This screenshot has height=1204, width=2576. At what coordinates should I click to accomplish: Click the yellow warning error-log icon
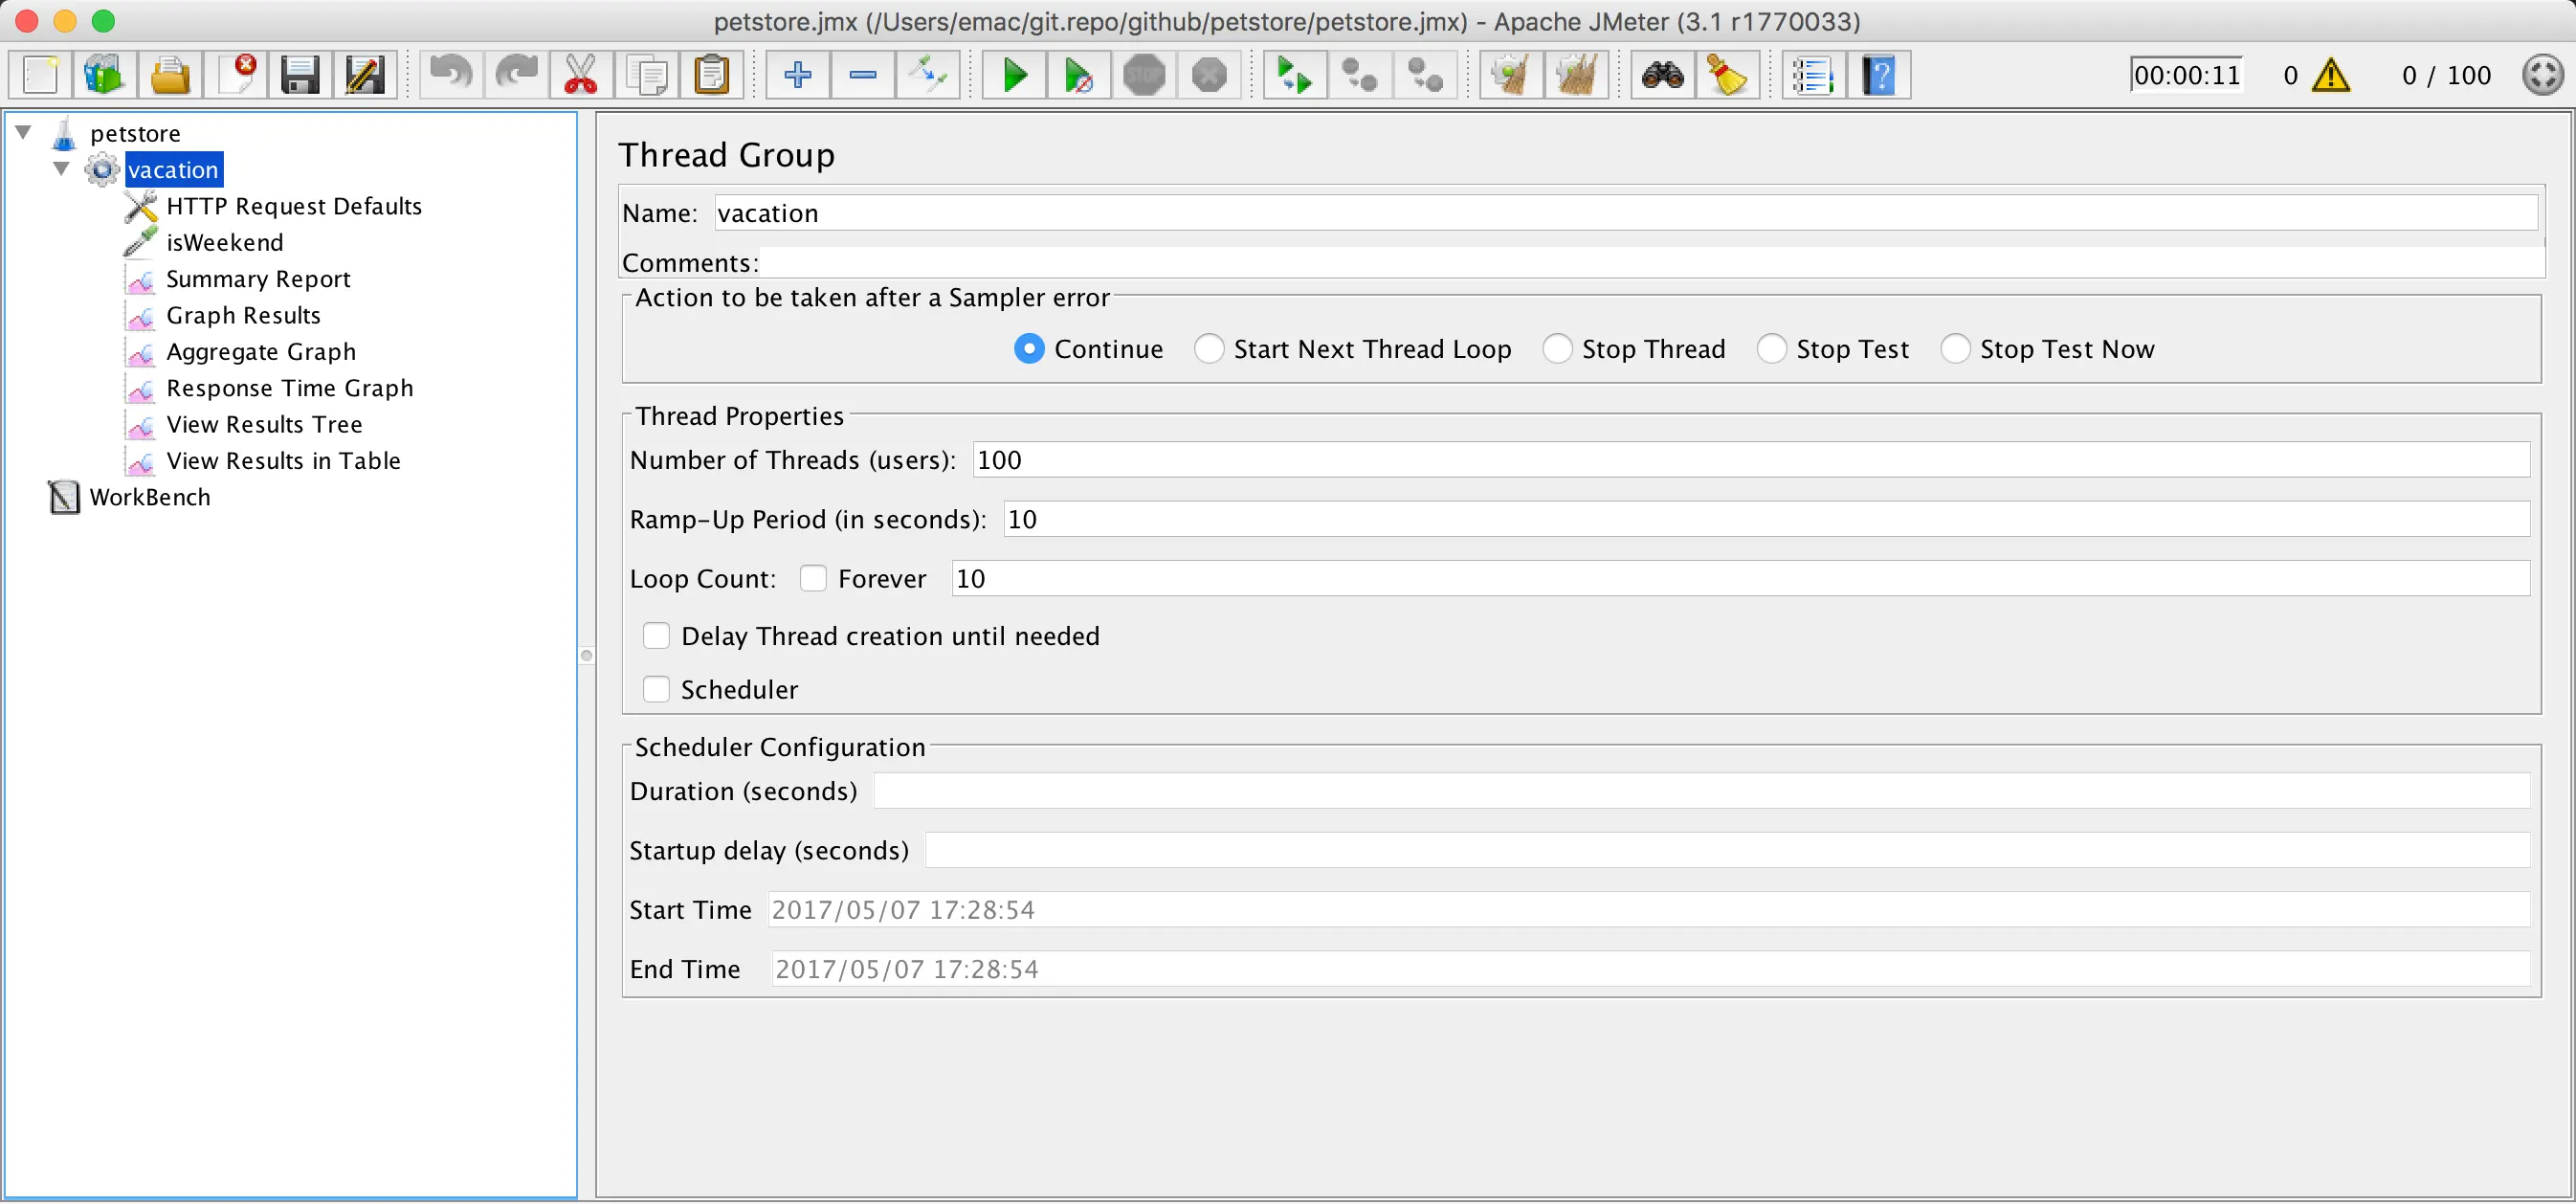2331,75
